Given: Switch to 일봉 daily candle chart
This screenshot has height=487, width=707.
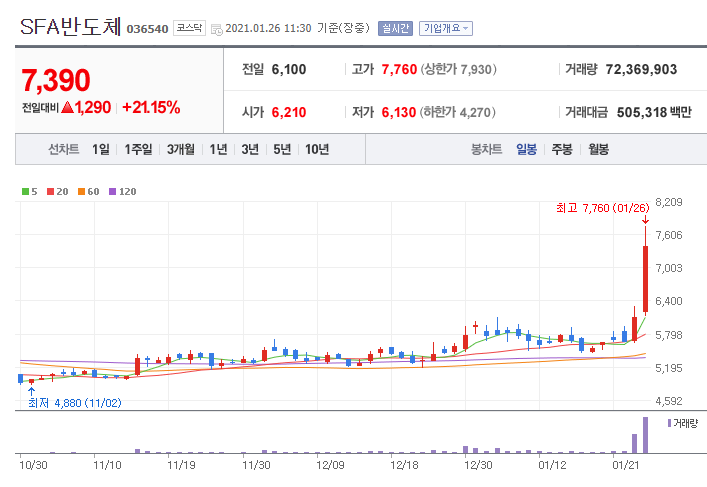Looking at the screenshot, I should click(x=527, y=149).
